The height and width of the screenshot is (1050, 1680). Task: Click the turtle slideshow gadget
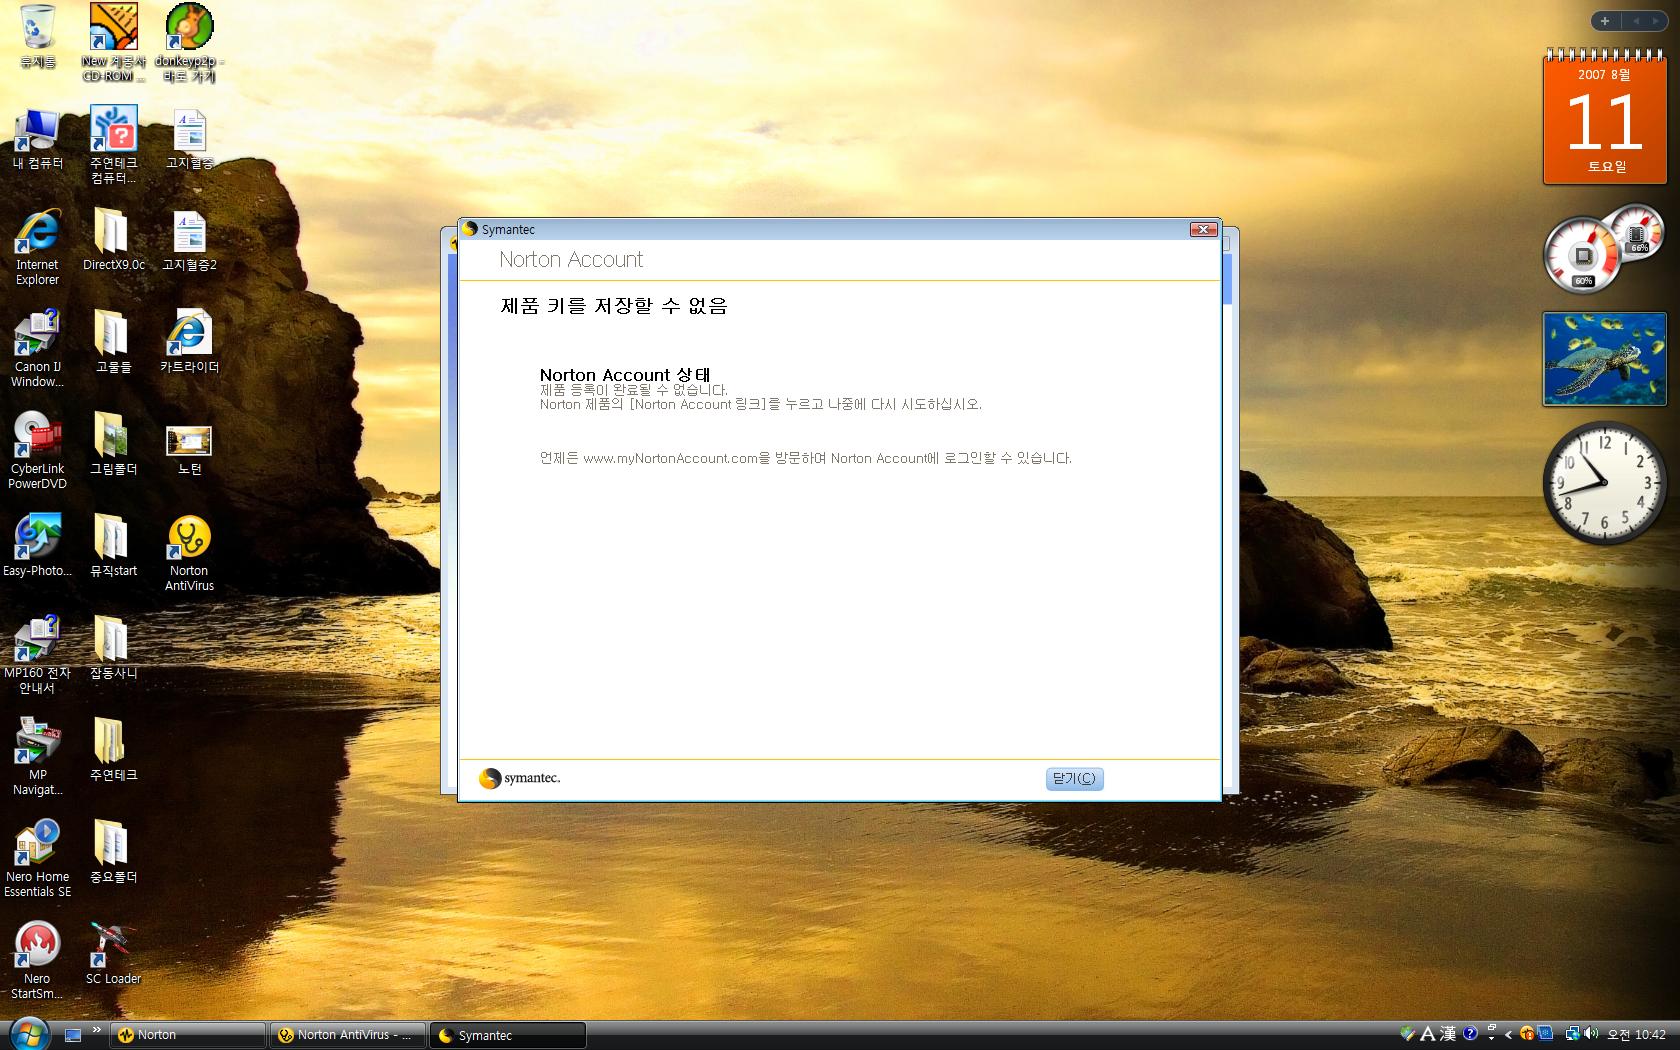click(1604, 359)
